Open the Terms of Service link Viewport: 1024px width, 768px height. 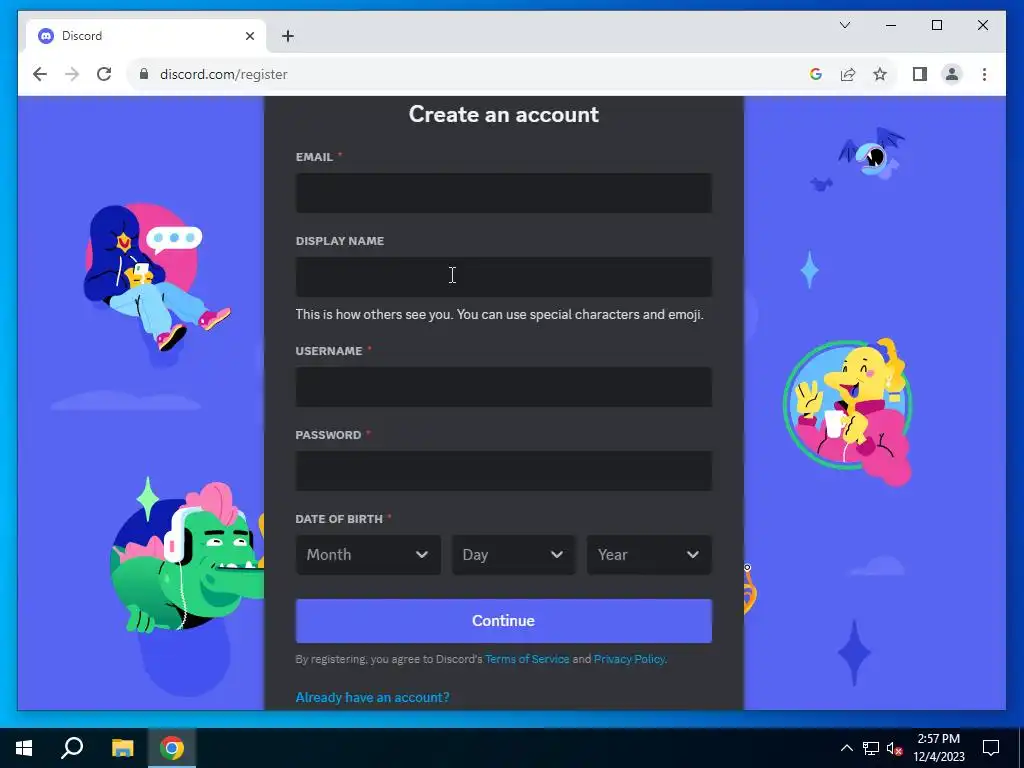(x=527, y=659)
